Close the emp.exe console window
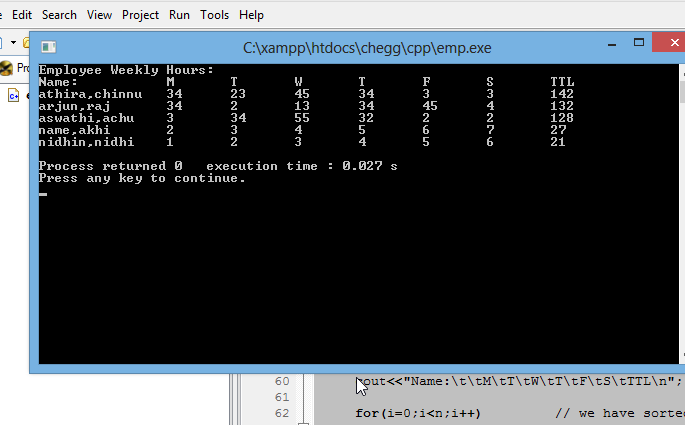Image resolution: width=685 pixels, height=425 pixels. pyautogui.click(x=670, y=42)
